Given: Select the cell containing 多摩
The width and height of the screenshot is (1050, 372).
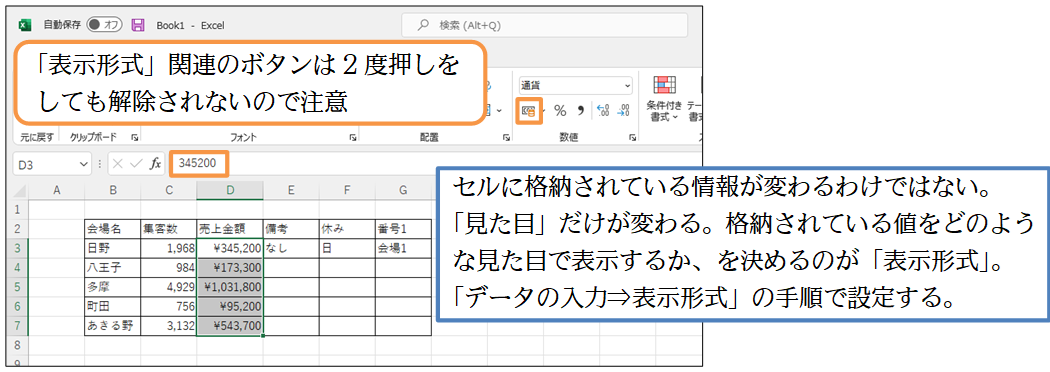Looking at the screenshot, I should tap(112, 286).
